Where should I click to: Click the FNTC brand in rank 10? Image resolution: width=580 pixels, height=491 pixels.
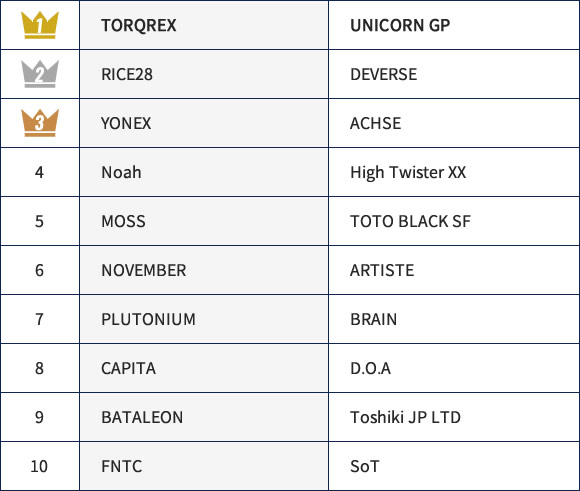click(x=122, y=466)
